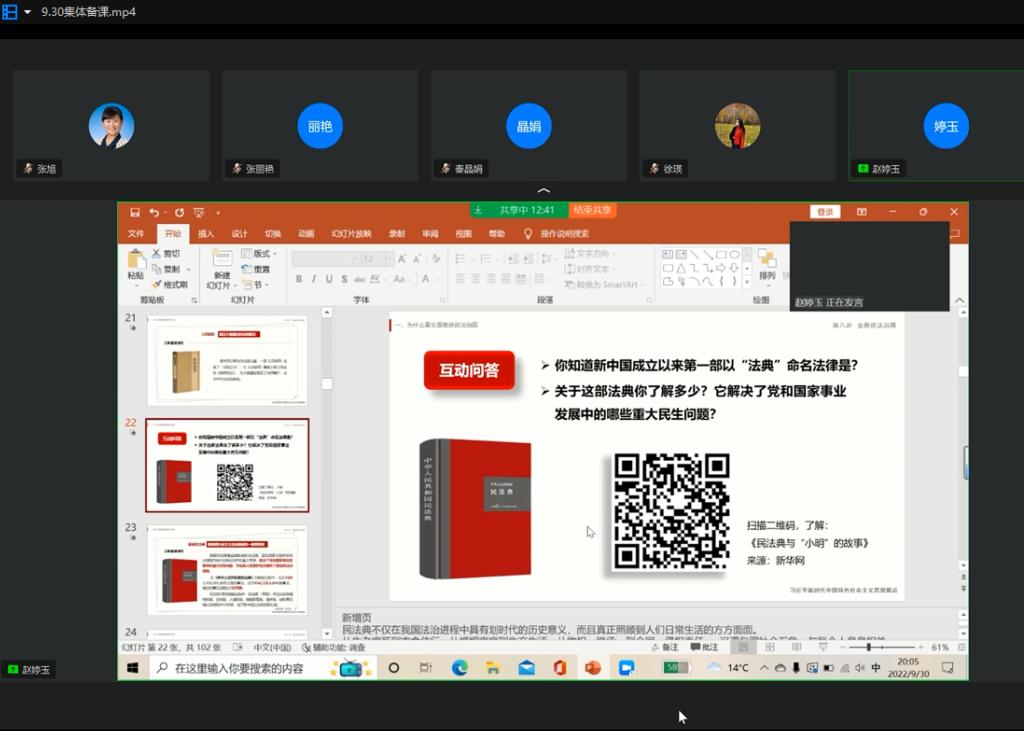
Task: Open the font size dropdown
Action: coord(388,259)
